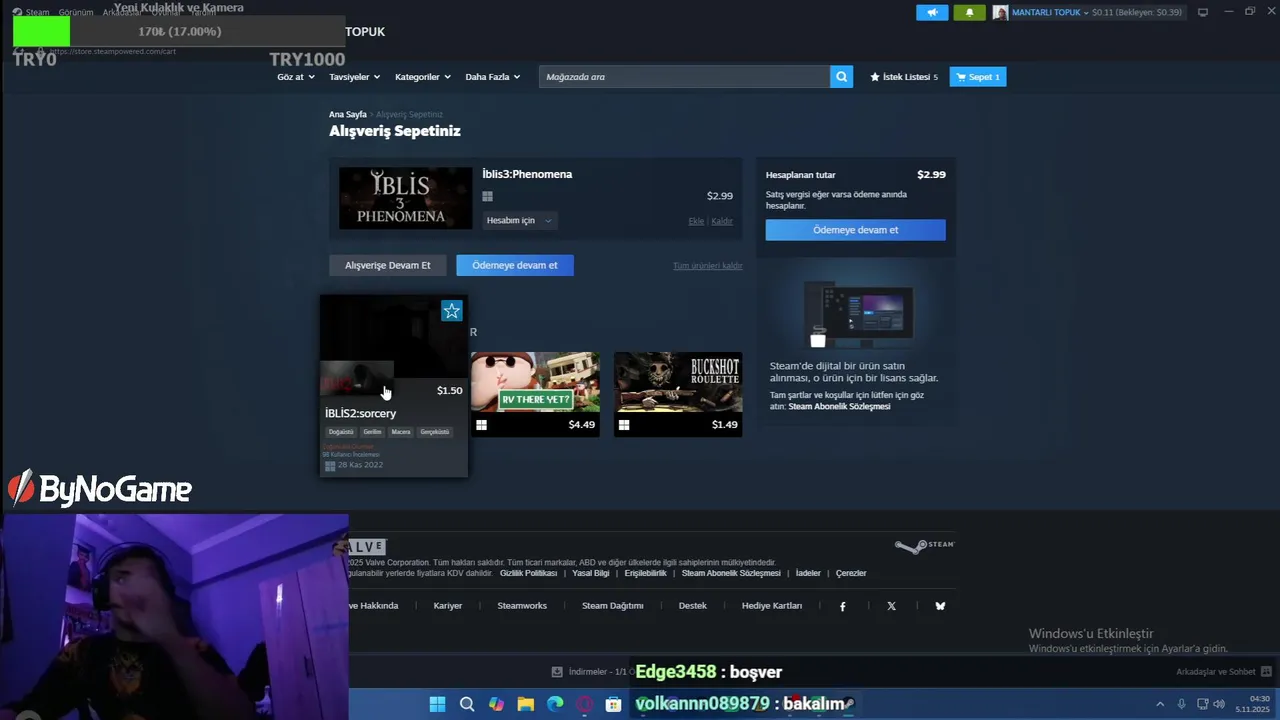Click Kaldır link for İblis3:Phenomena

(x=721, y=221)
